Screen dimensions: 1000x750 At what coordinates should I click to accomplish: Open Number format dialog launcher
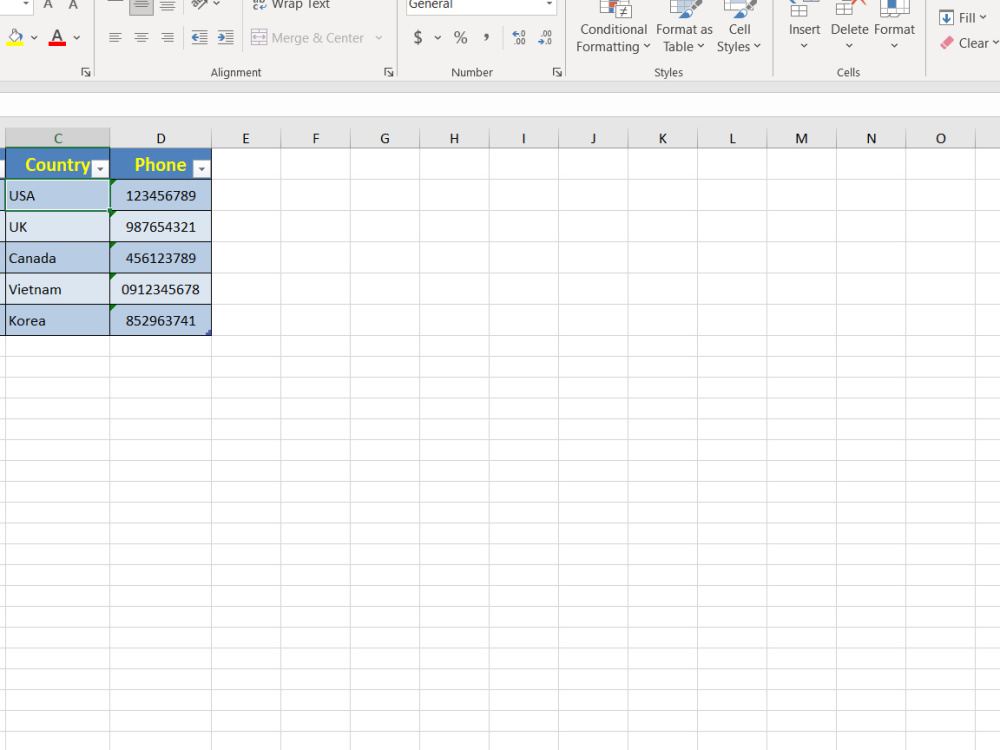tap(557, 73)
